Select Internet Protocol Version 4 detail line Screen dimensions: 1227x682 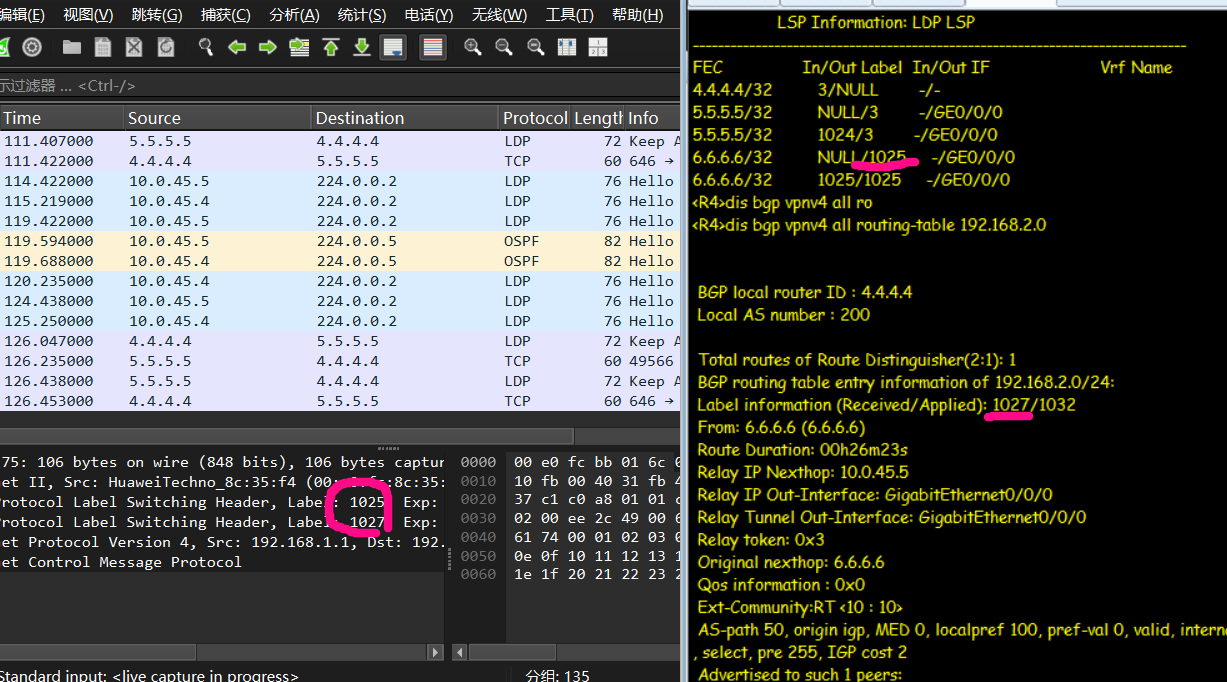[x=222, y=542]
